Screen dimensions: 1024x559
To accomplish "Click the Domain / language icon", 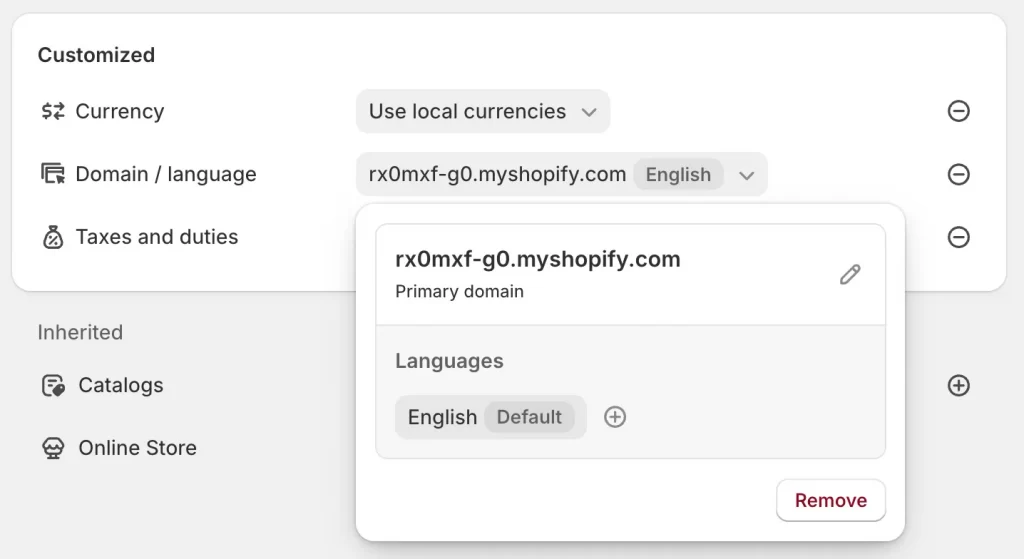I will 53,174.
